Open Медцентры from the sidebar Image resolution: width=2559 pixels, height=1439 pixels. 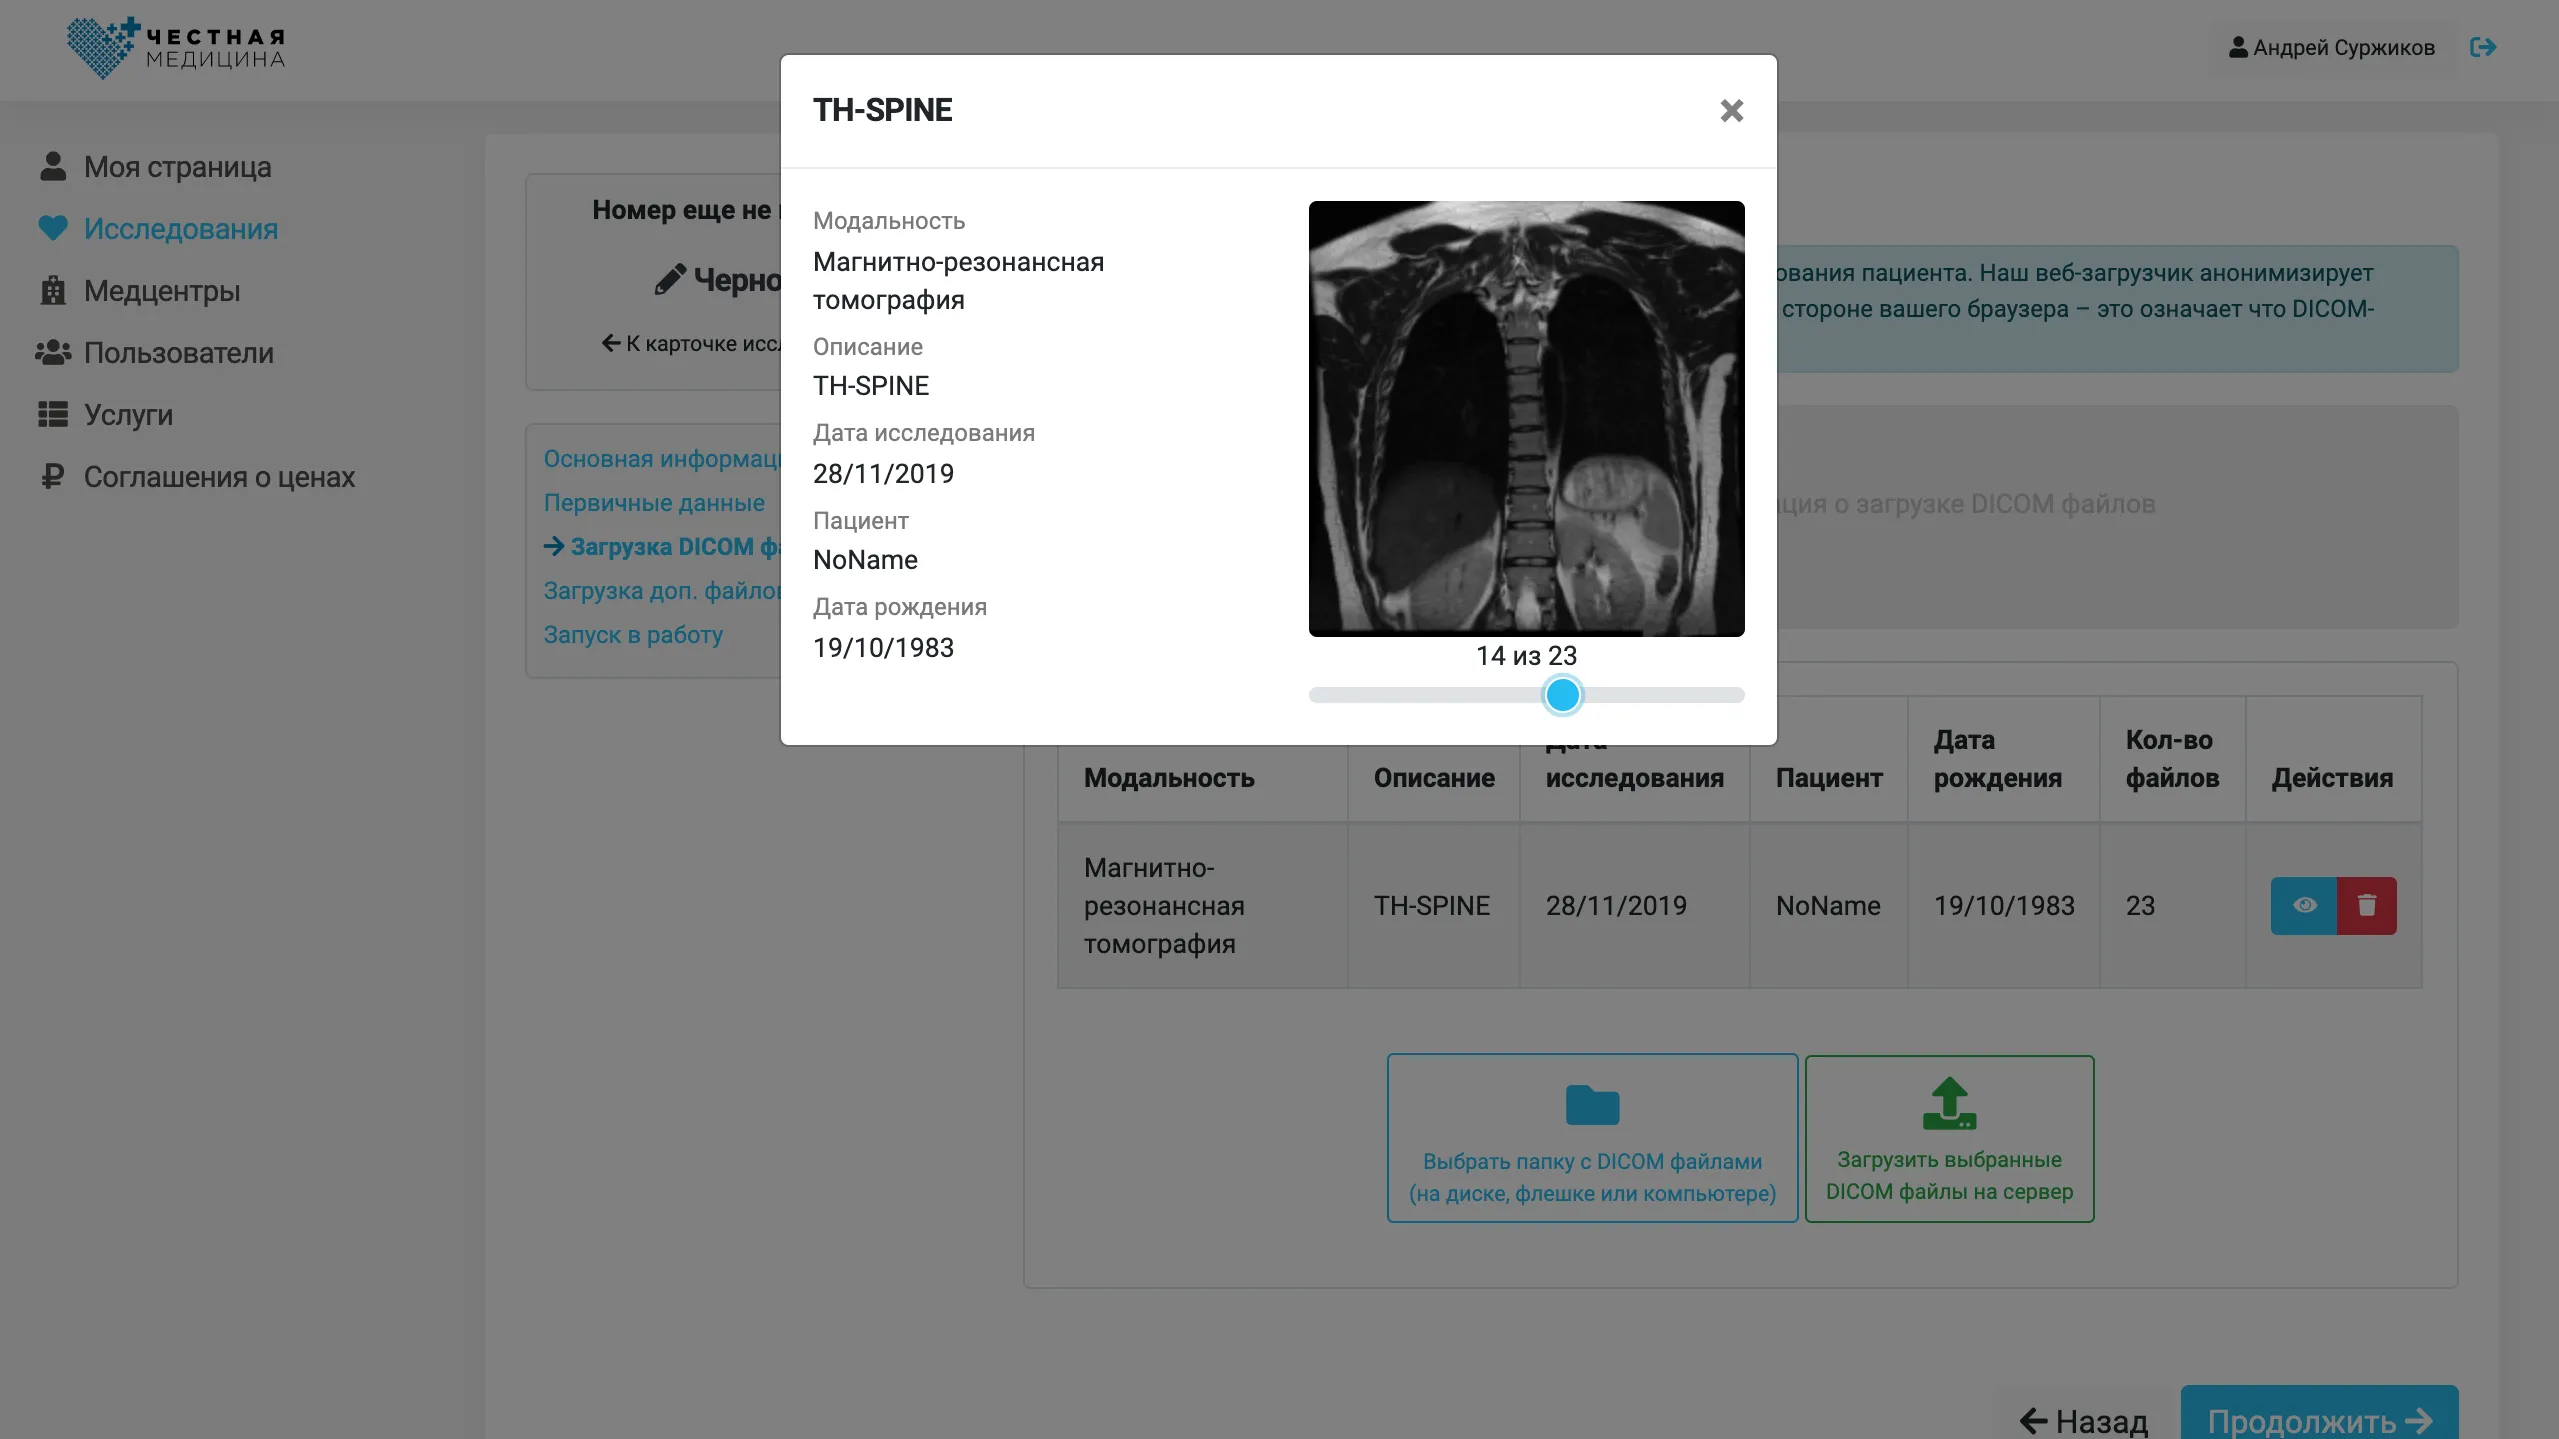pyautogui.click(x=162, y=291)
